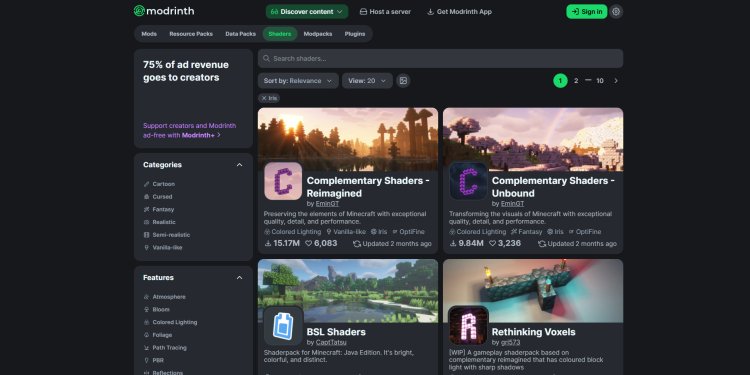Enable the Path Tracing feature filter
The image size is (750, 375).
coord(165,348)
